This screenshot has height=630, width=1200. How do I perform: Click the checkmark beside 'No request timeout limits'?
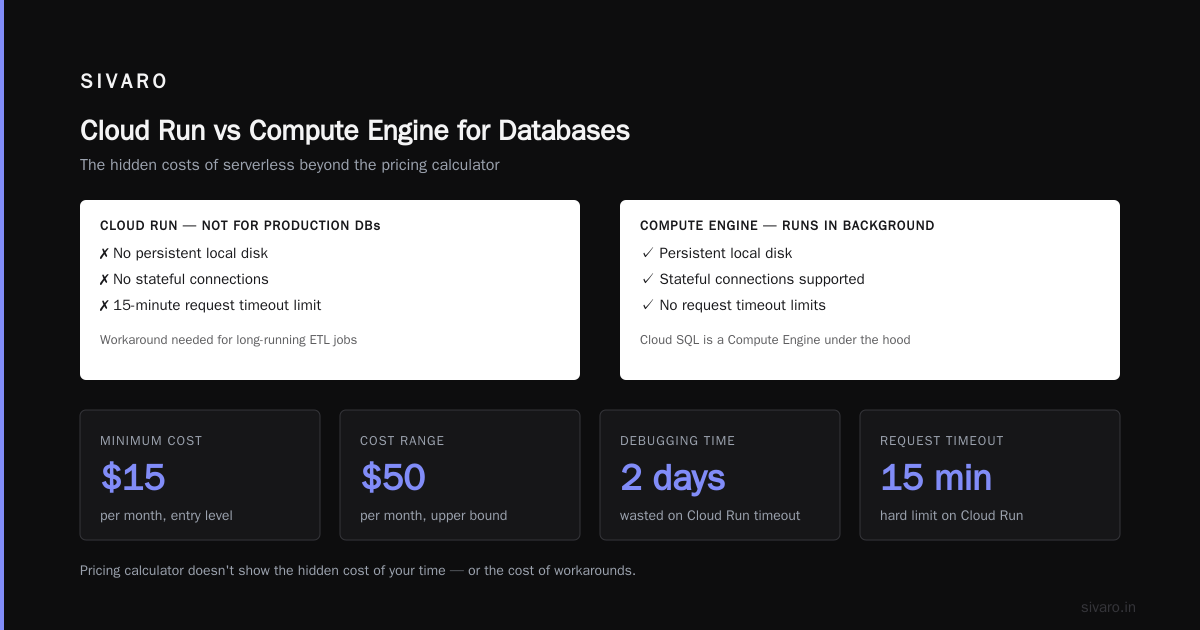[648, 306]
